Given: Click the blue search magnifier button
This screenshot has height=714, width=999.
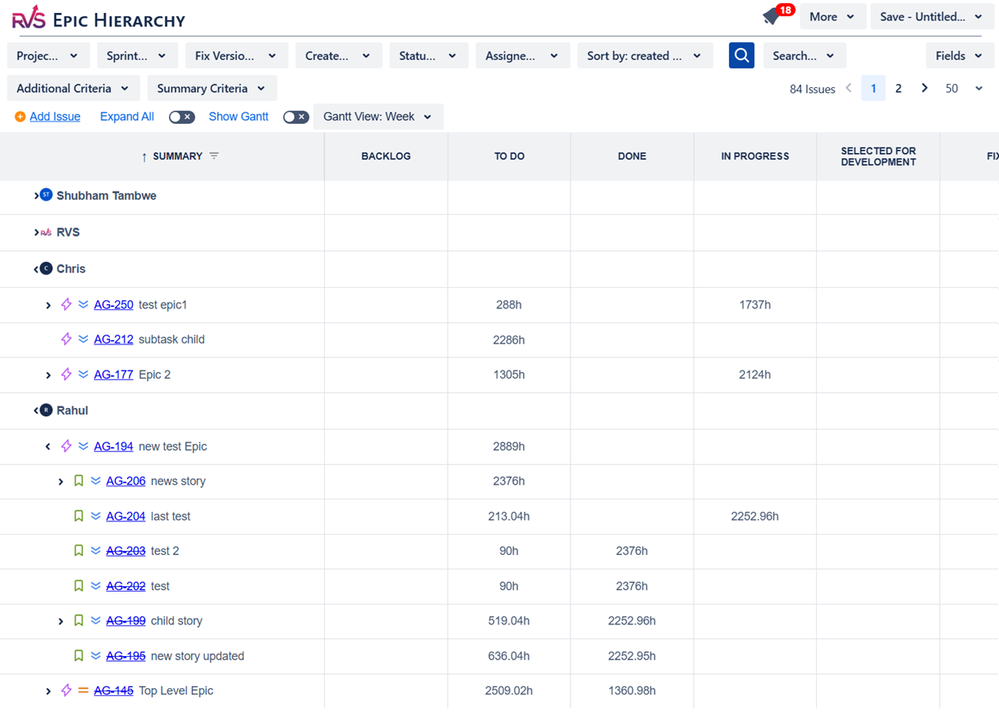Looking at the screenshot, I should click(741, 55).
